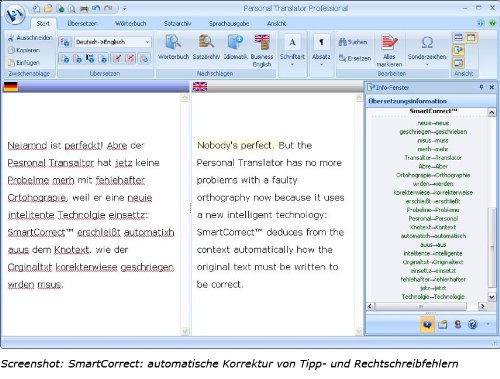This screenshot has height=379, width=500.
Task: Open the Sonderzeichen dropdown
Action: [x=427, y=50]
